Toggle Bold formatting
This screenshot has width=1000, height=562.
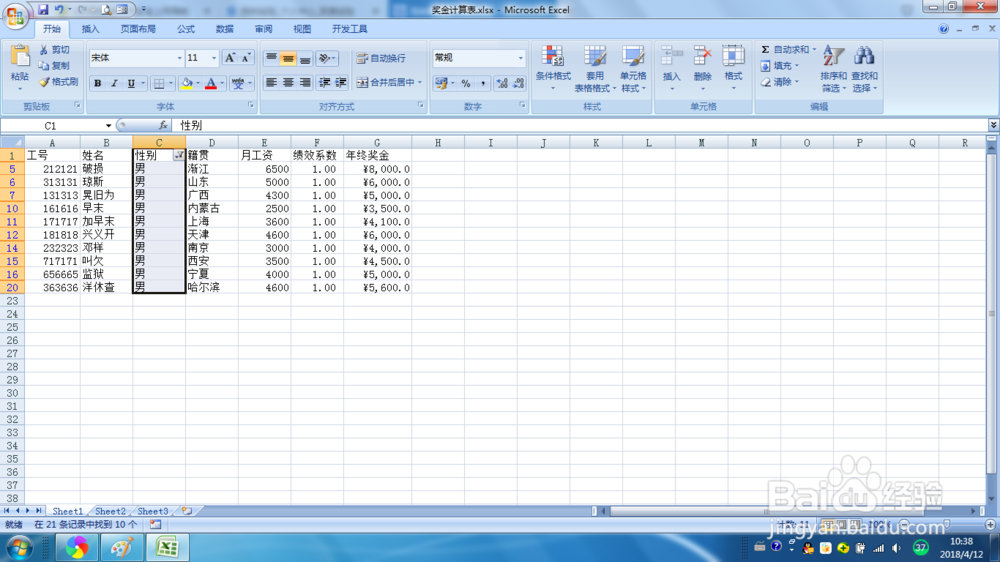98,83
